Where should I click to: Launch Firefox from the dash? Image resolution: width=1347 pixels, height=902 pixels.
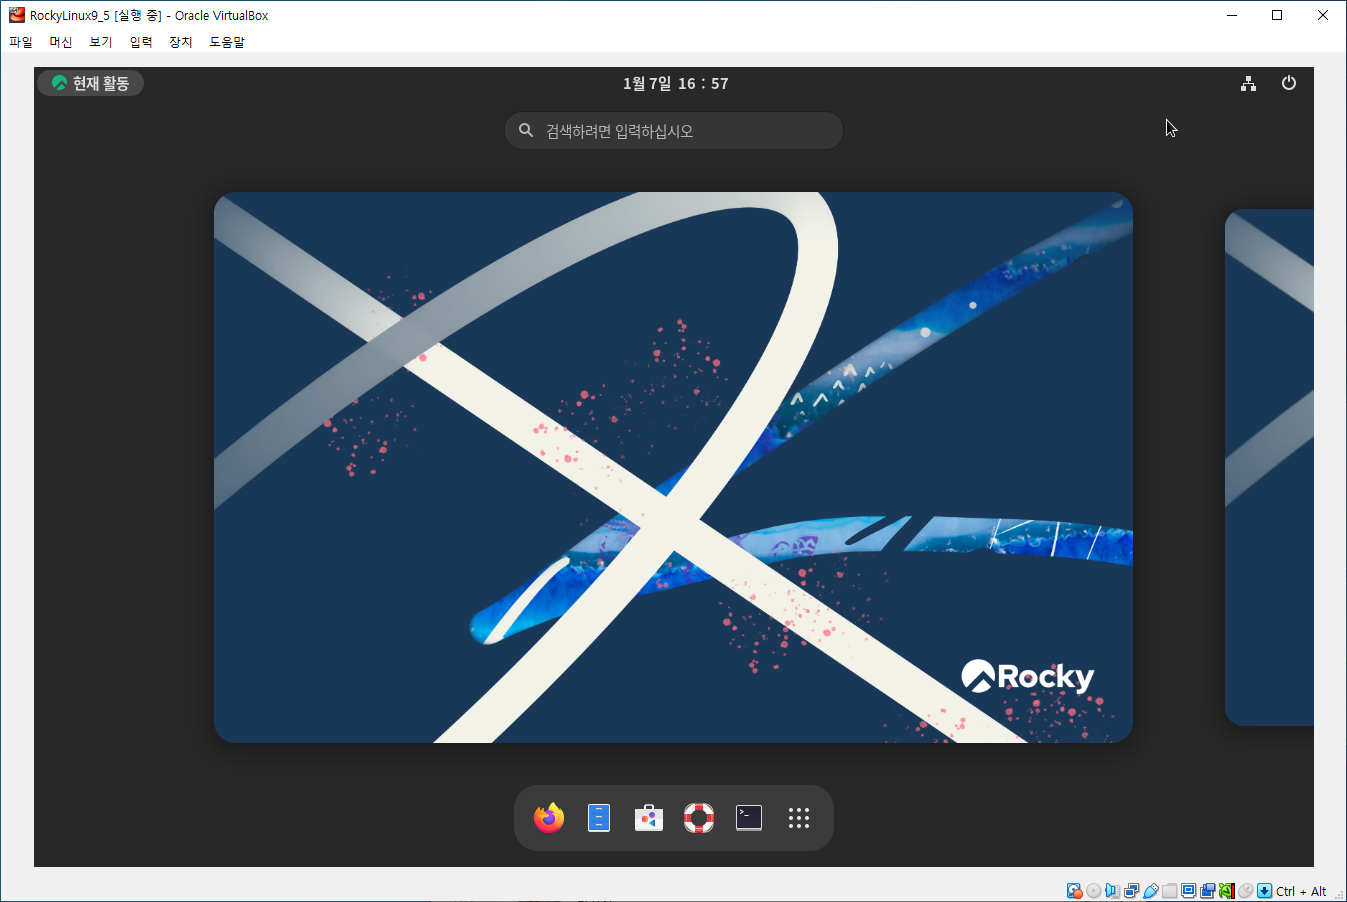[x=549, y=818]
